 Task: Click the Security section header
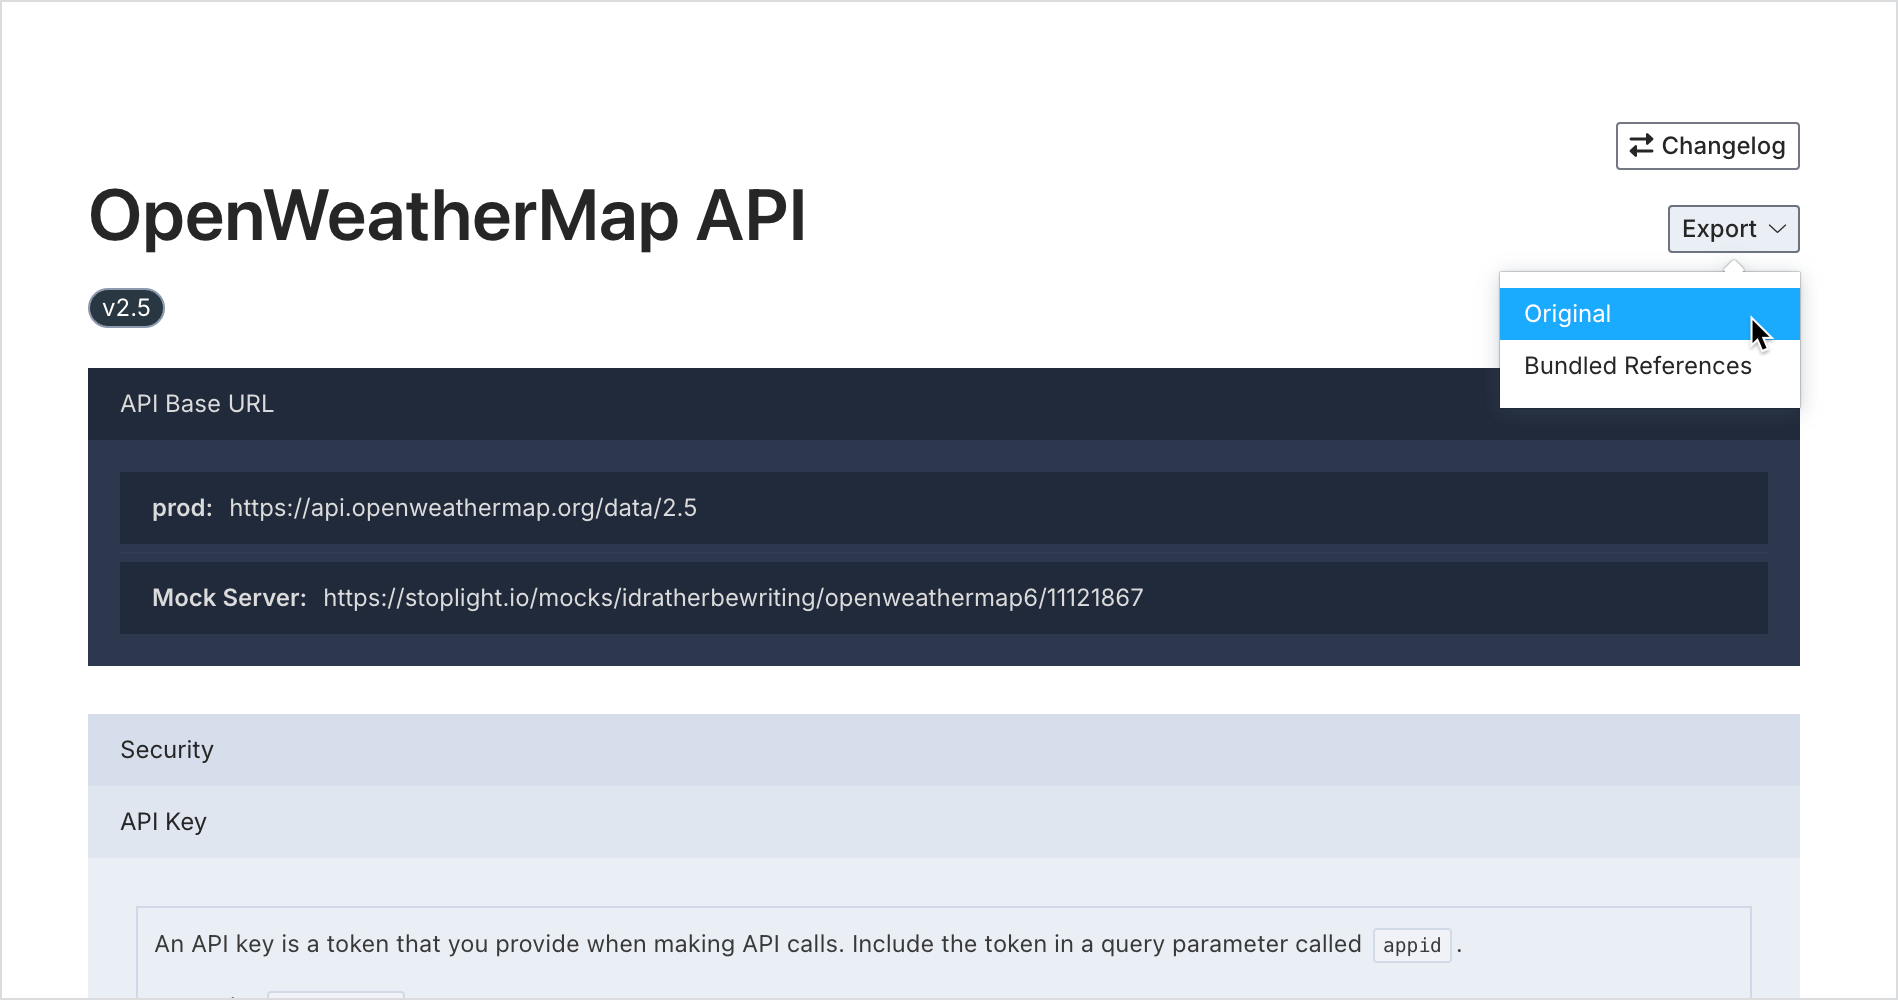(944, 750)
